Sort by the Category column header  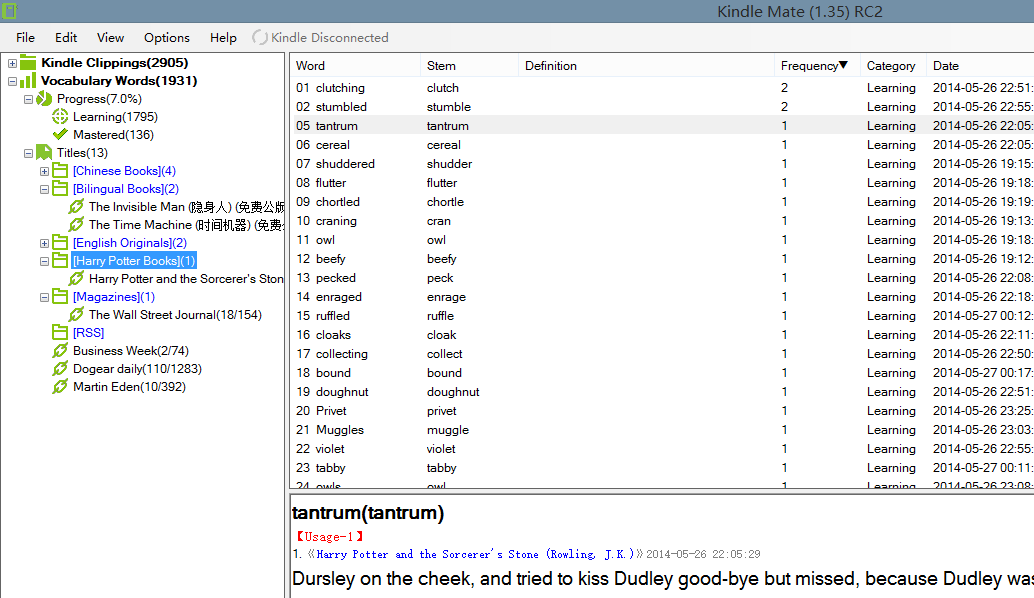point(892,66)
